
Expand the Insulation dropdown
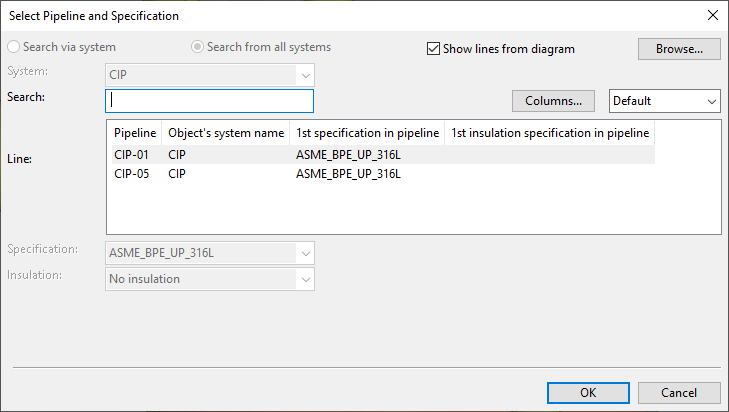210,279
